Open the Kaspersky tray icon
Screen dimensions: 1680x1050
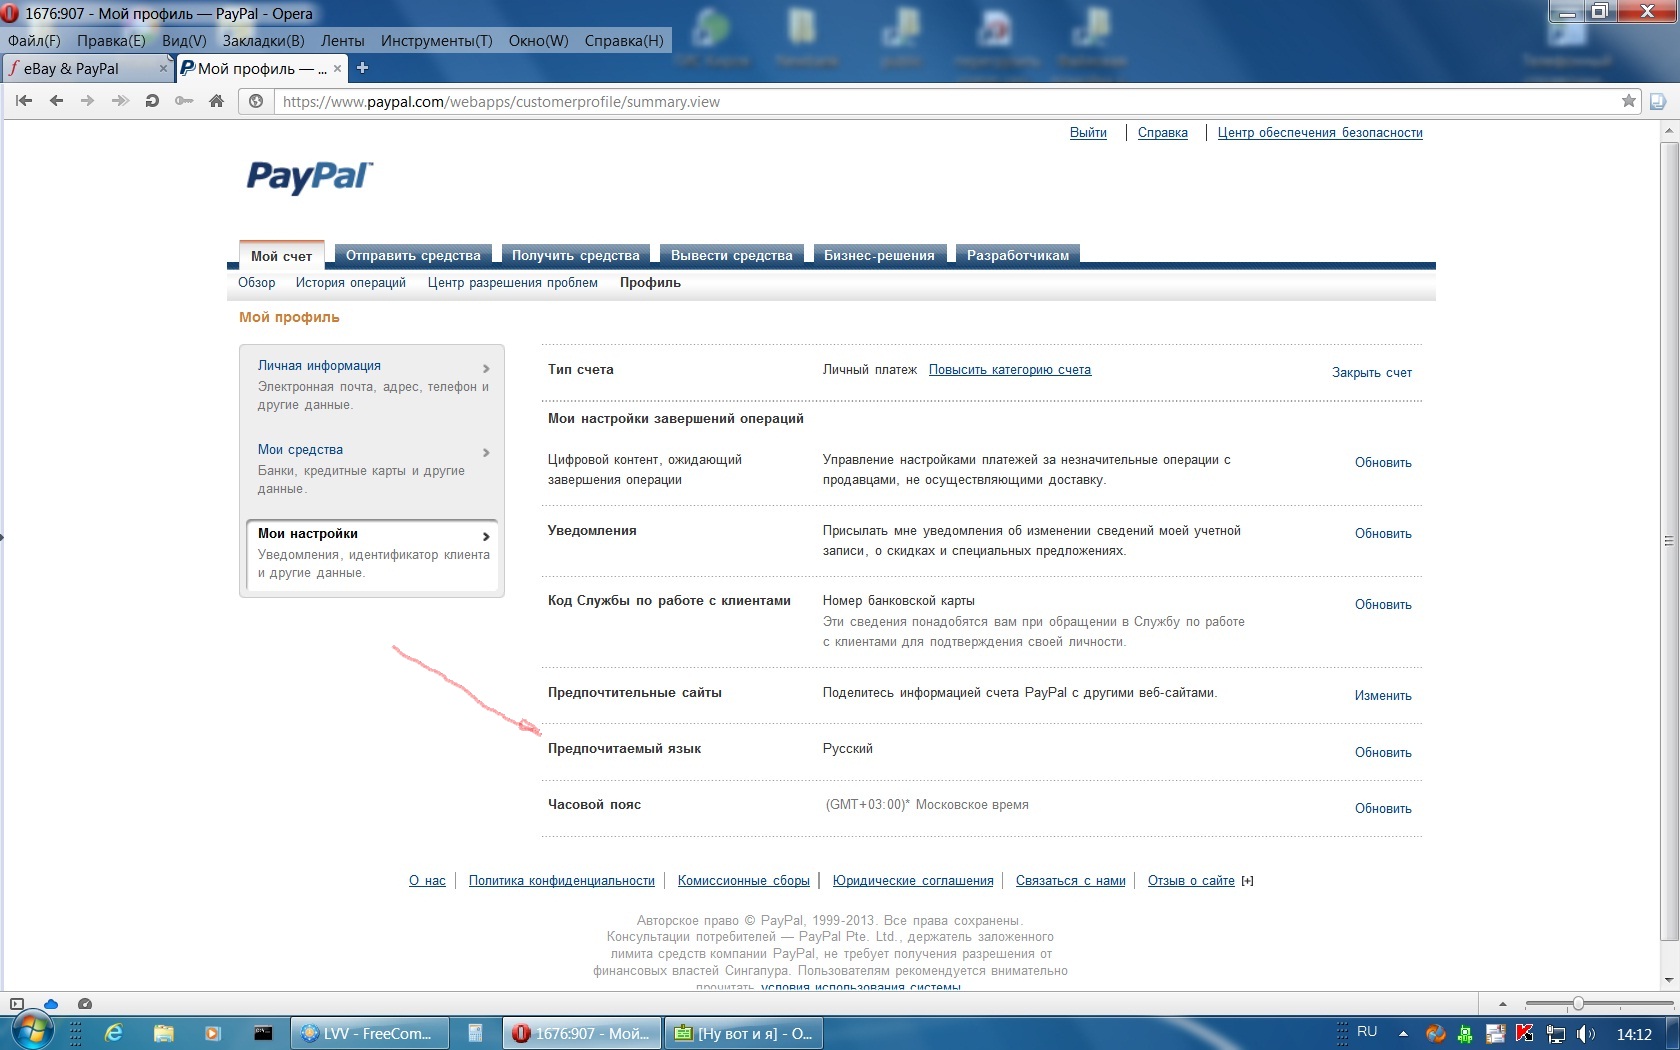click(x=1525, y=1033)
